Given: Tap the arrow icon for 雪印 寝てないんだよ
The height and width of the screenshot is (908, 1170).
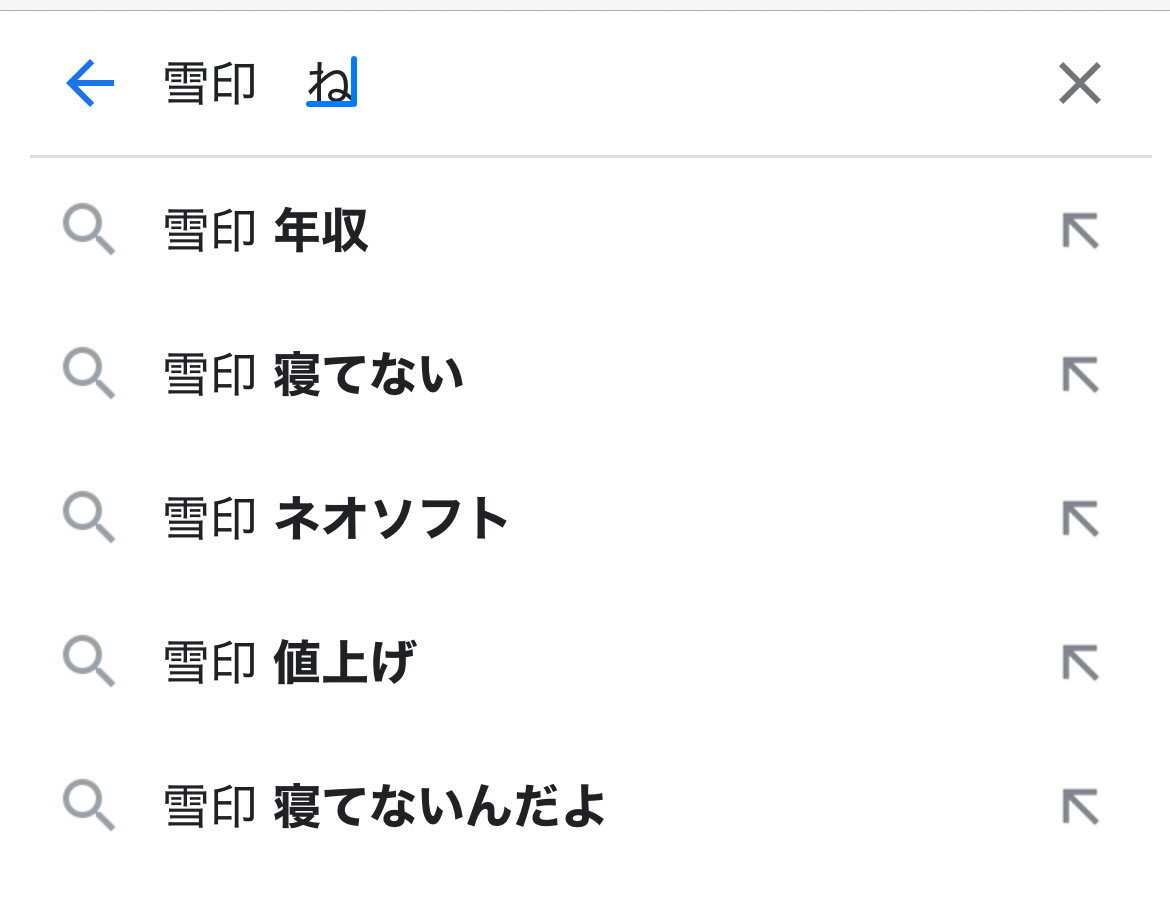Looking at the screenshot, I should (1079, 806).
